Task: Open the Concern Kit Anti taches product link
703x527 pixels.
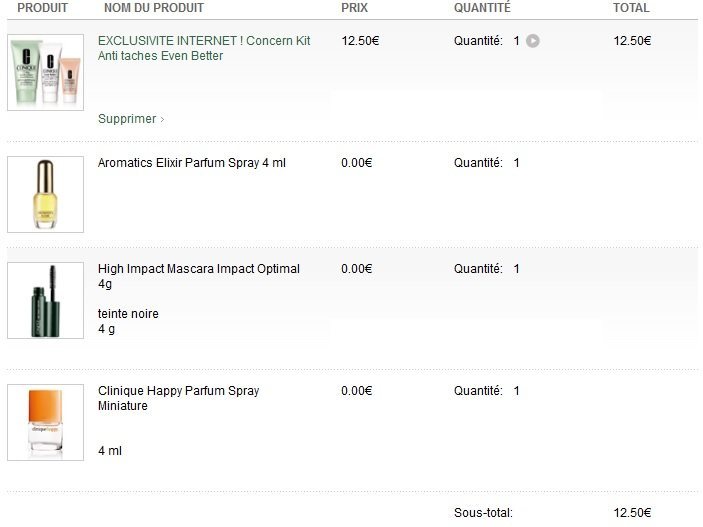Action: 204,48
